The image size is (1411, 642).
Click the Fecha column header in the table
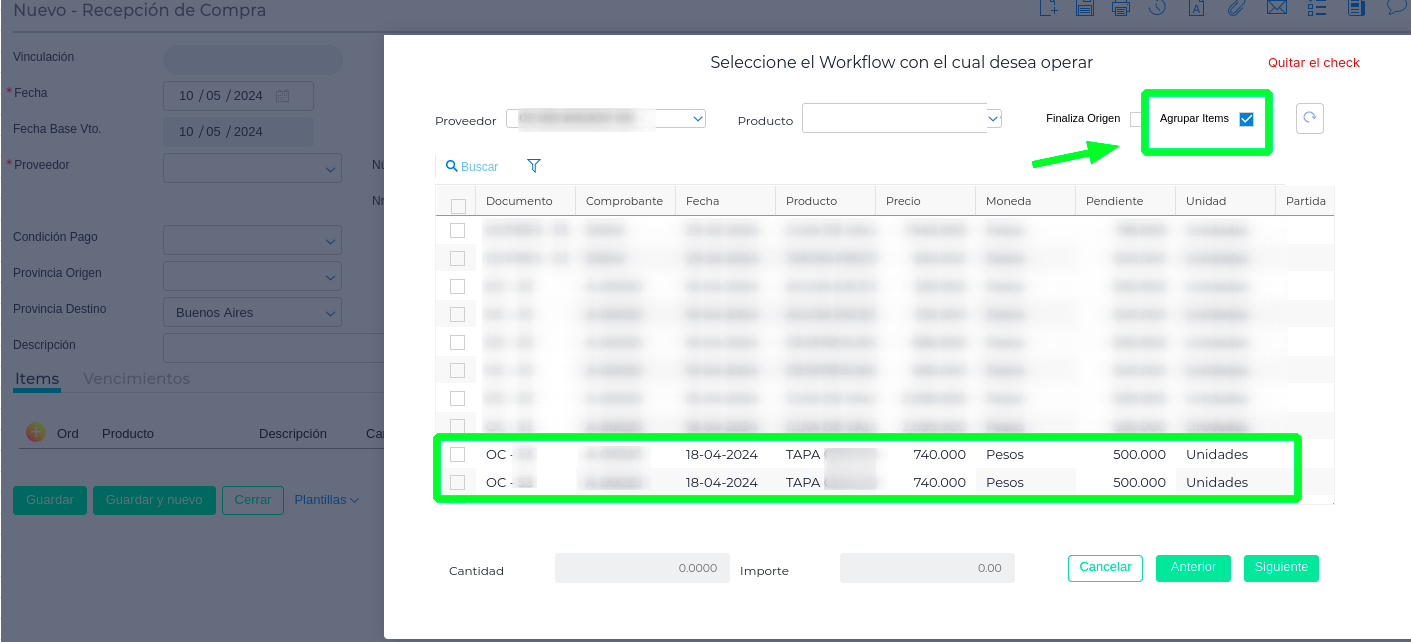725,201
